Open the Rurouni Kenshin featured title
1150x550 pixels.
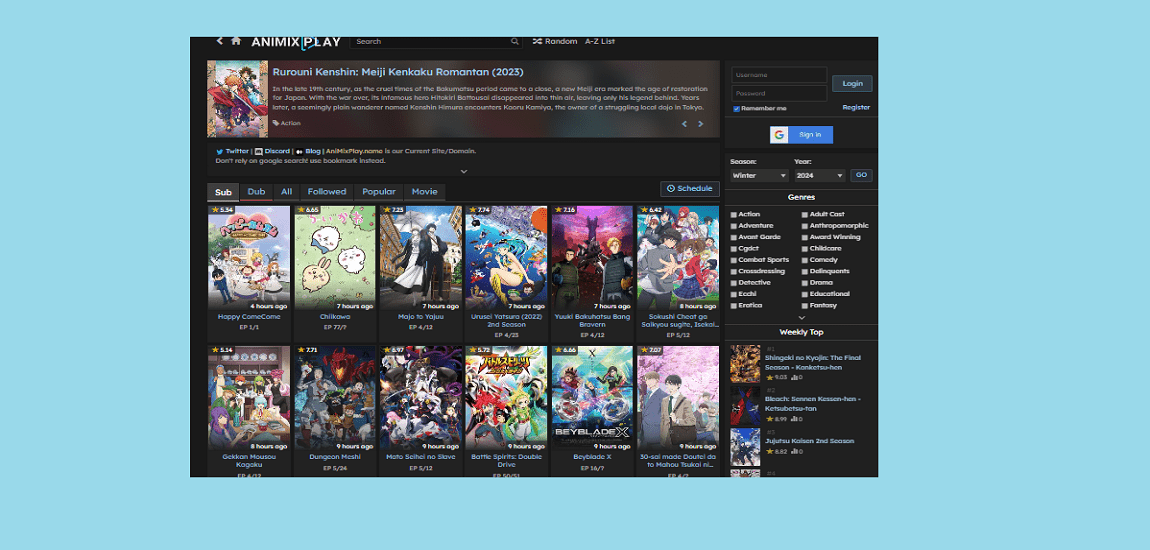point(398,72)
